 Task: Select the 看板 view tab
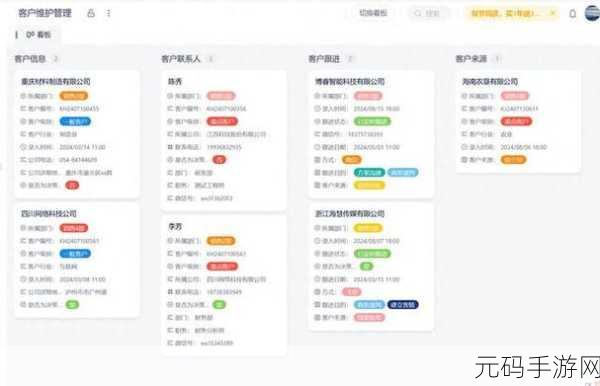tap(38, 35)
